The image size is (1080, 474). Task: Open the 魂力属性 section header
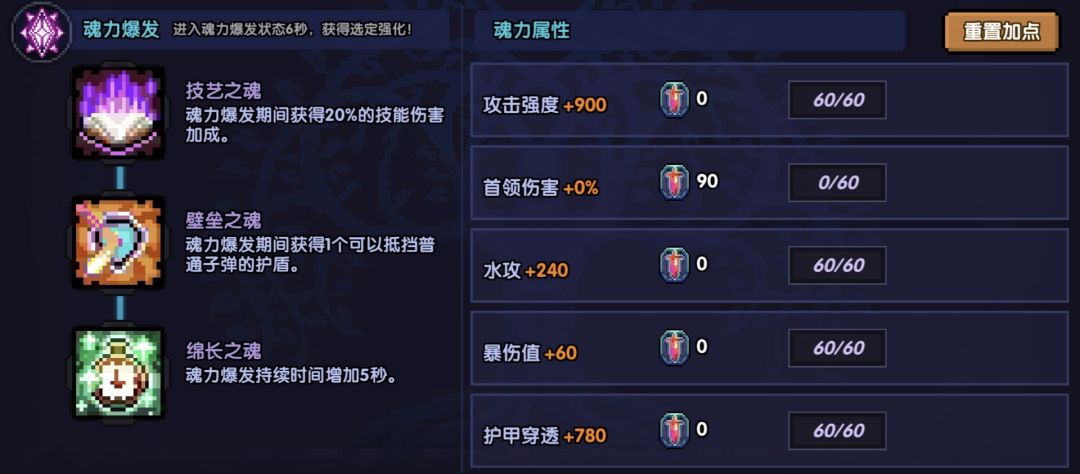tap(532, 31)
